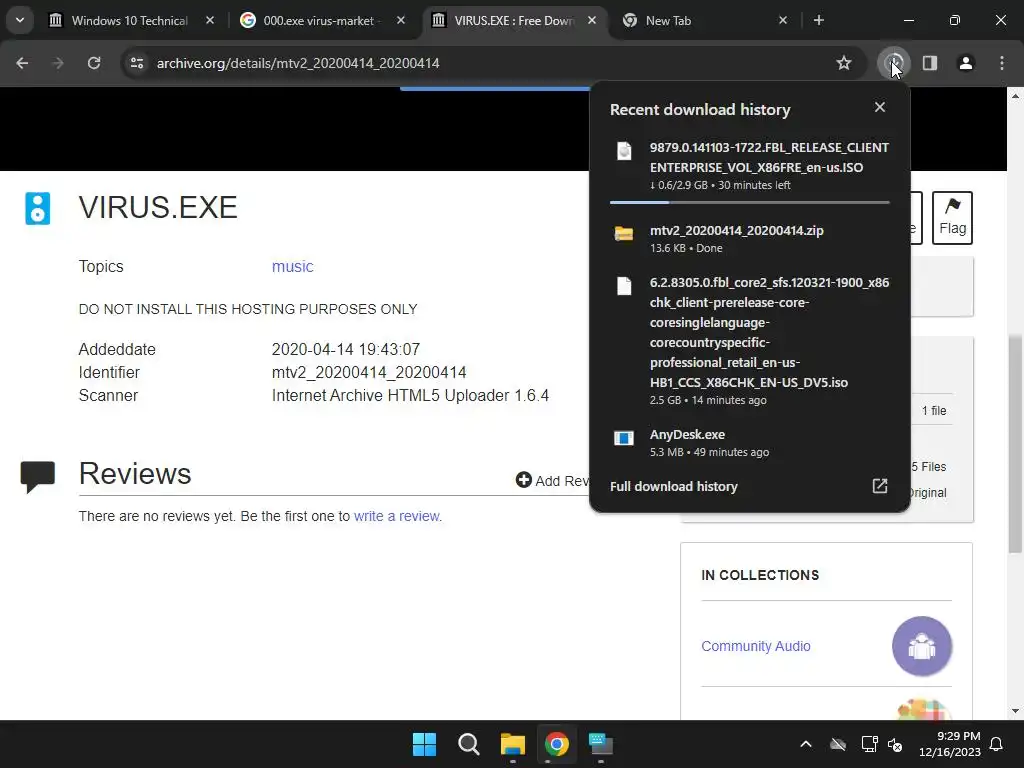Open the 6.2.8305.0.fbl_core2 iso download

pos(749,340)
